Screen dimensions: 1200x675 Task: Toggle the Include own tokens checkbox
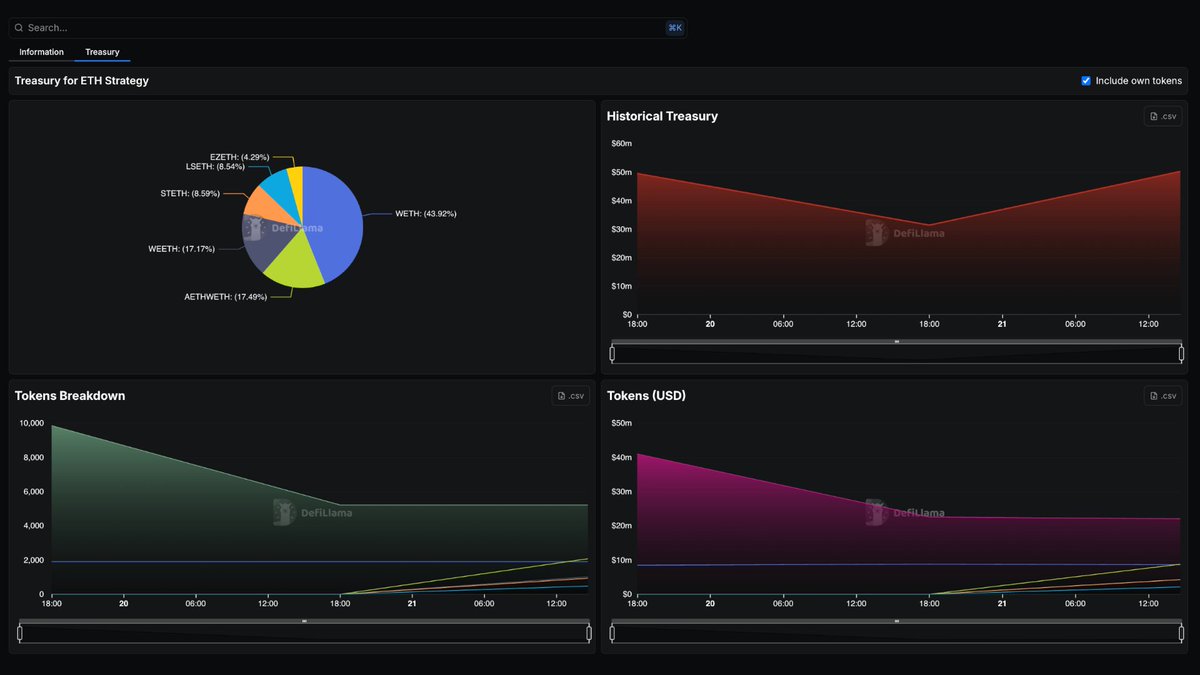pyautogui.click(x=1086, y=81)
